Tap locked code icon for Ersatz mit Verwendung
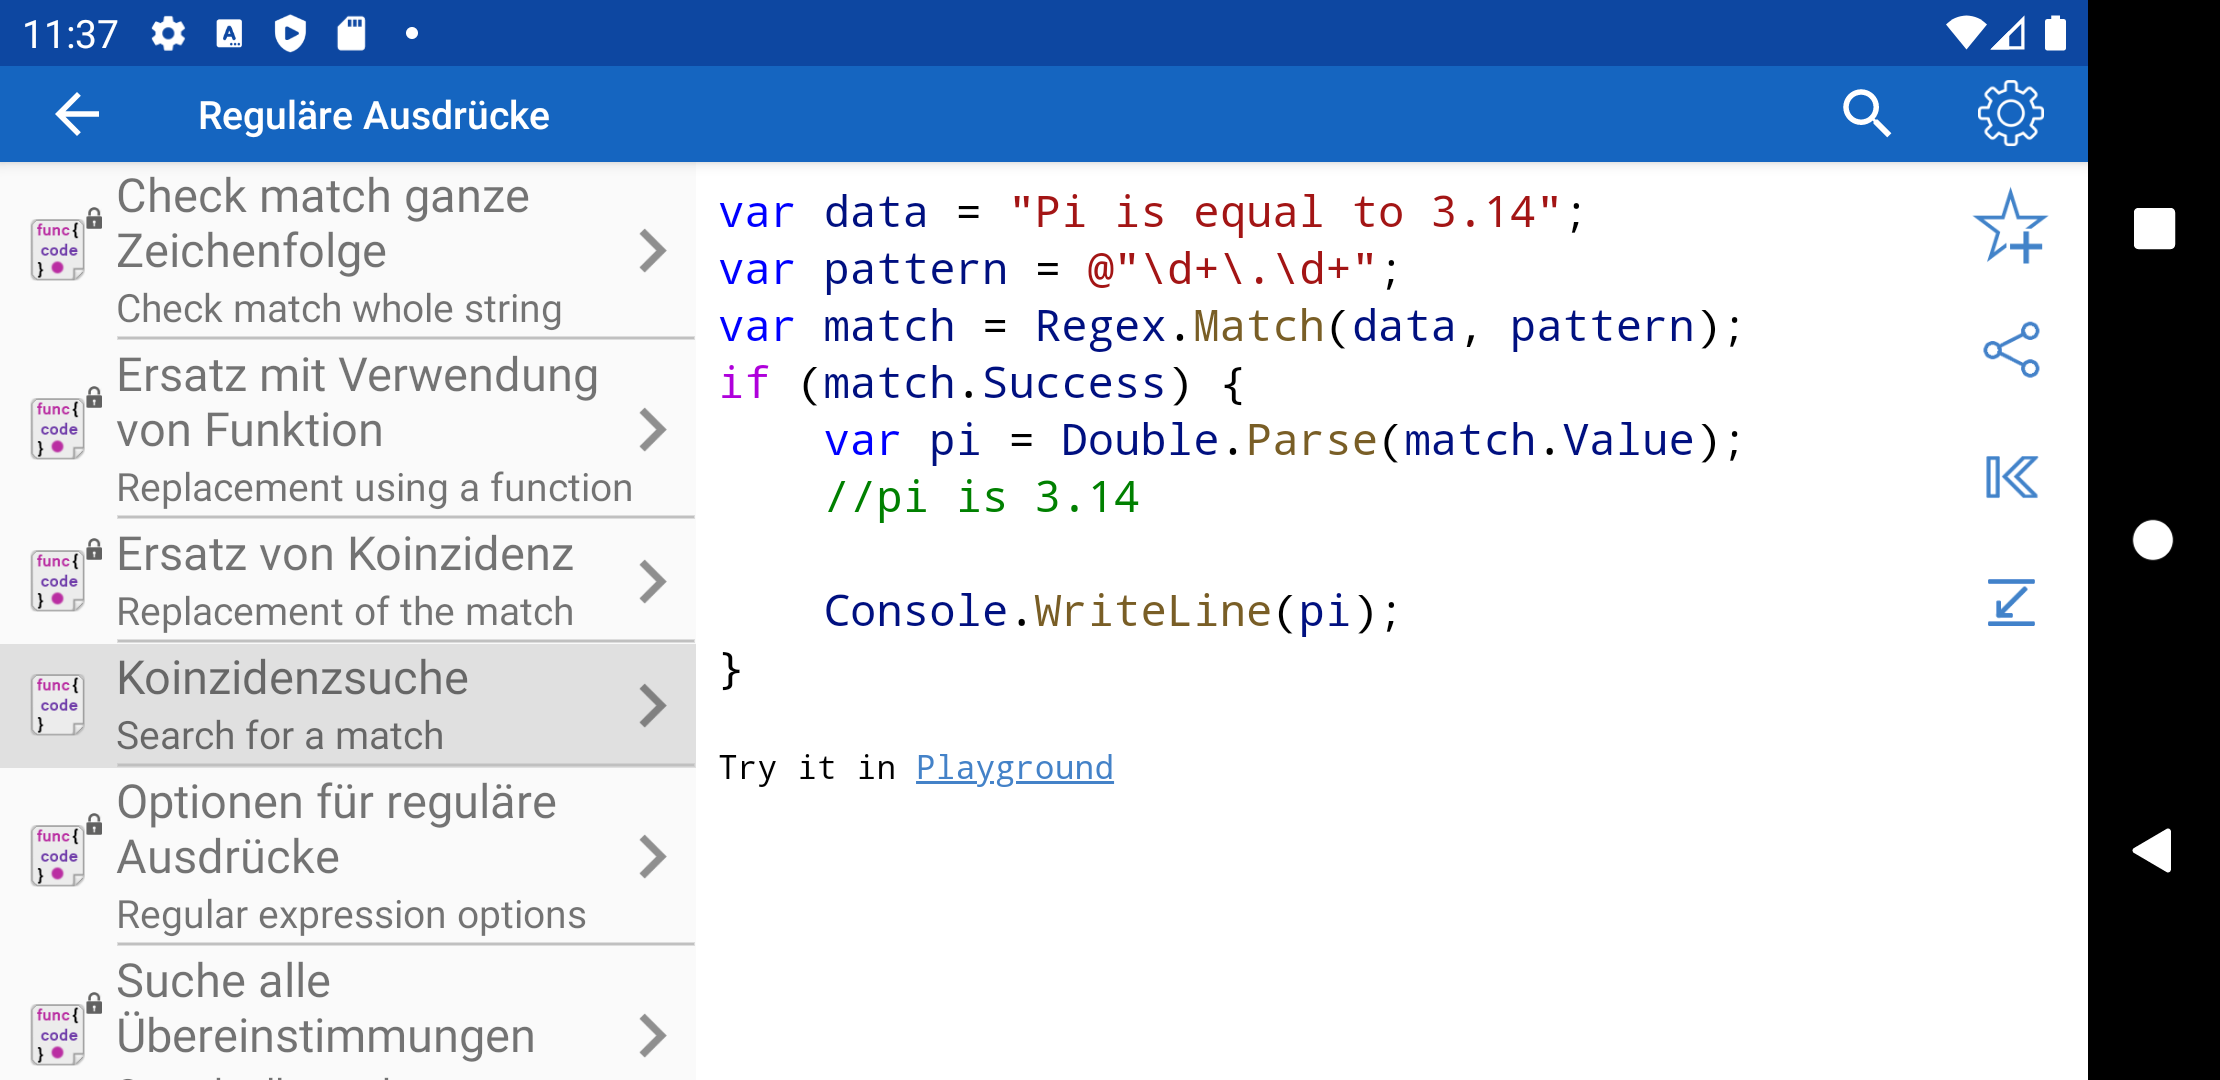 [66, 425]
